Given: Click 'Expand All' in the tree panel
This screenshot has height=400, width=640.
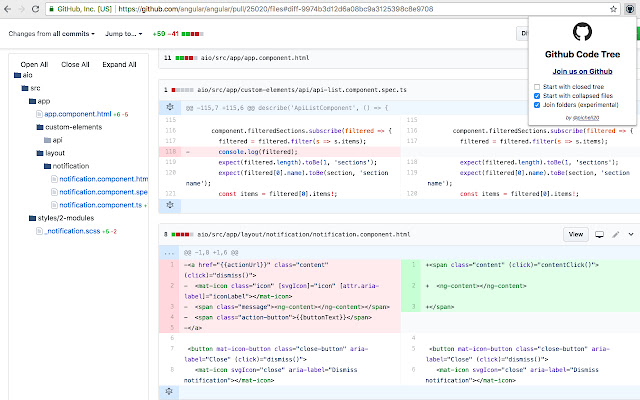Looking at the screenshot, I should tap(119, 63).
